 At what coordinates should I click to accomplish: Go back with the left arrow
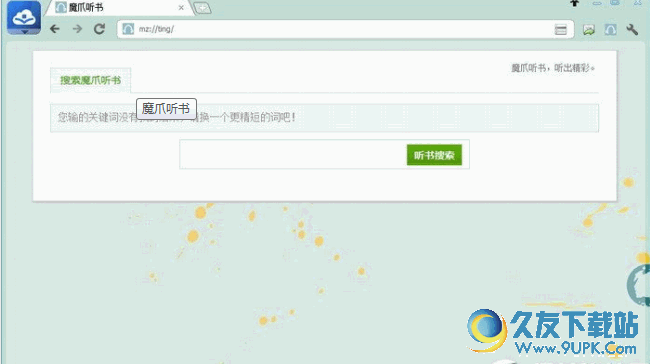click(55, 29)
